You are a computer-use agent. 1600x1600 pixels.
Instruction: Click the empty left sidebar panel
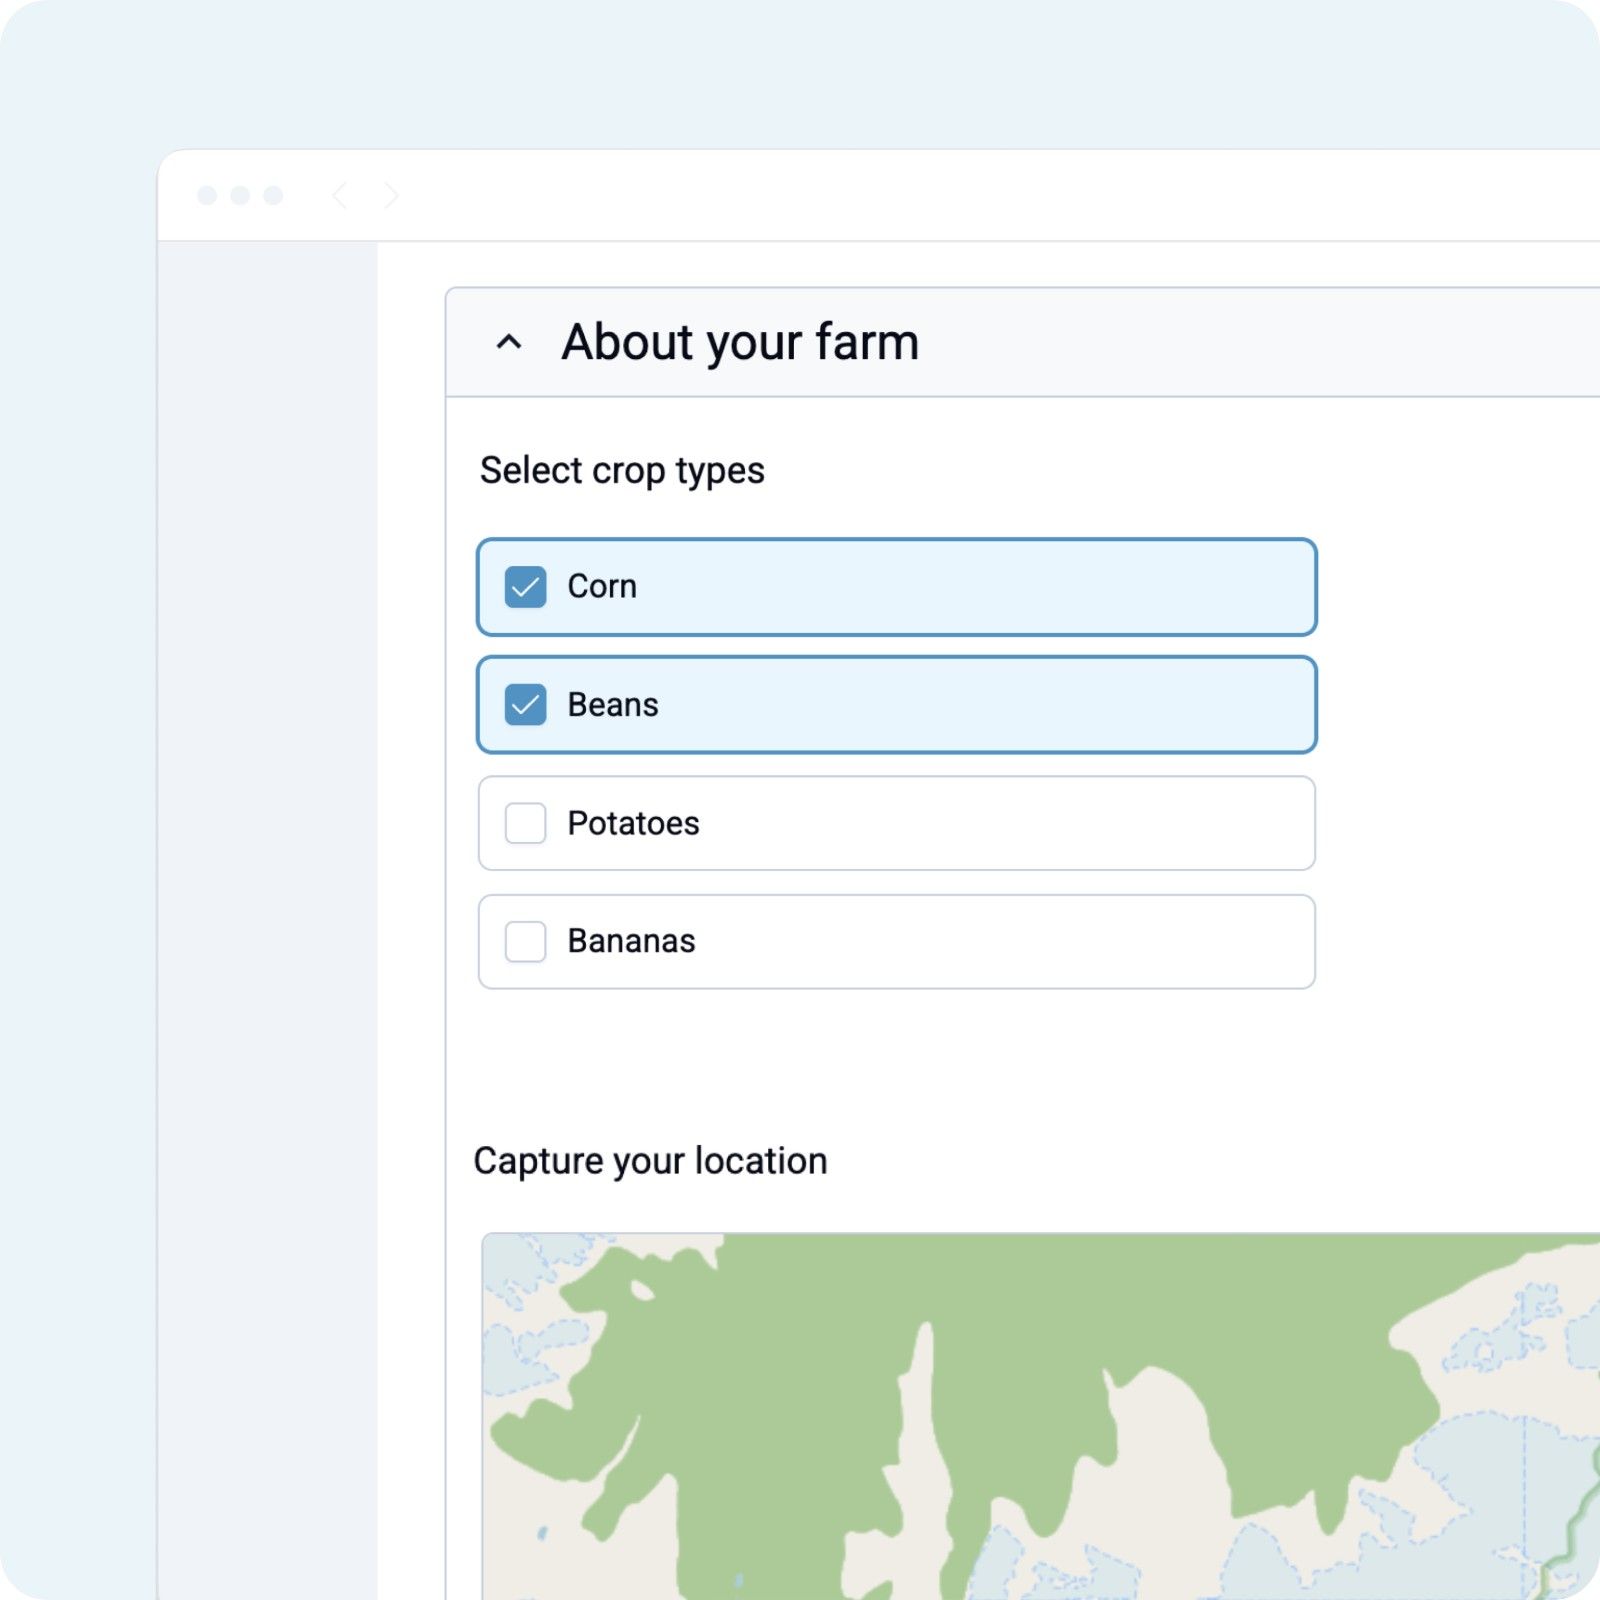click(267, 900)
